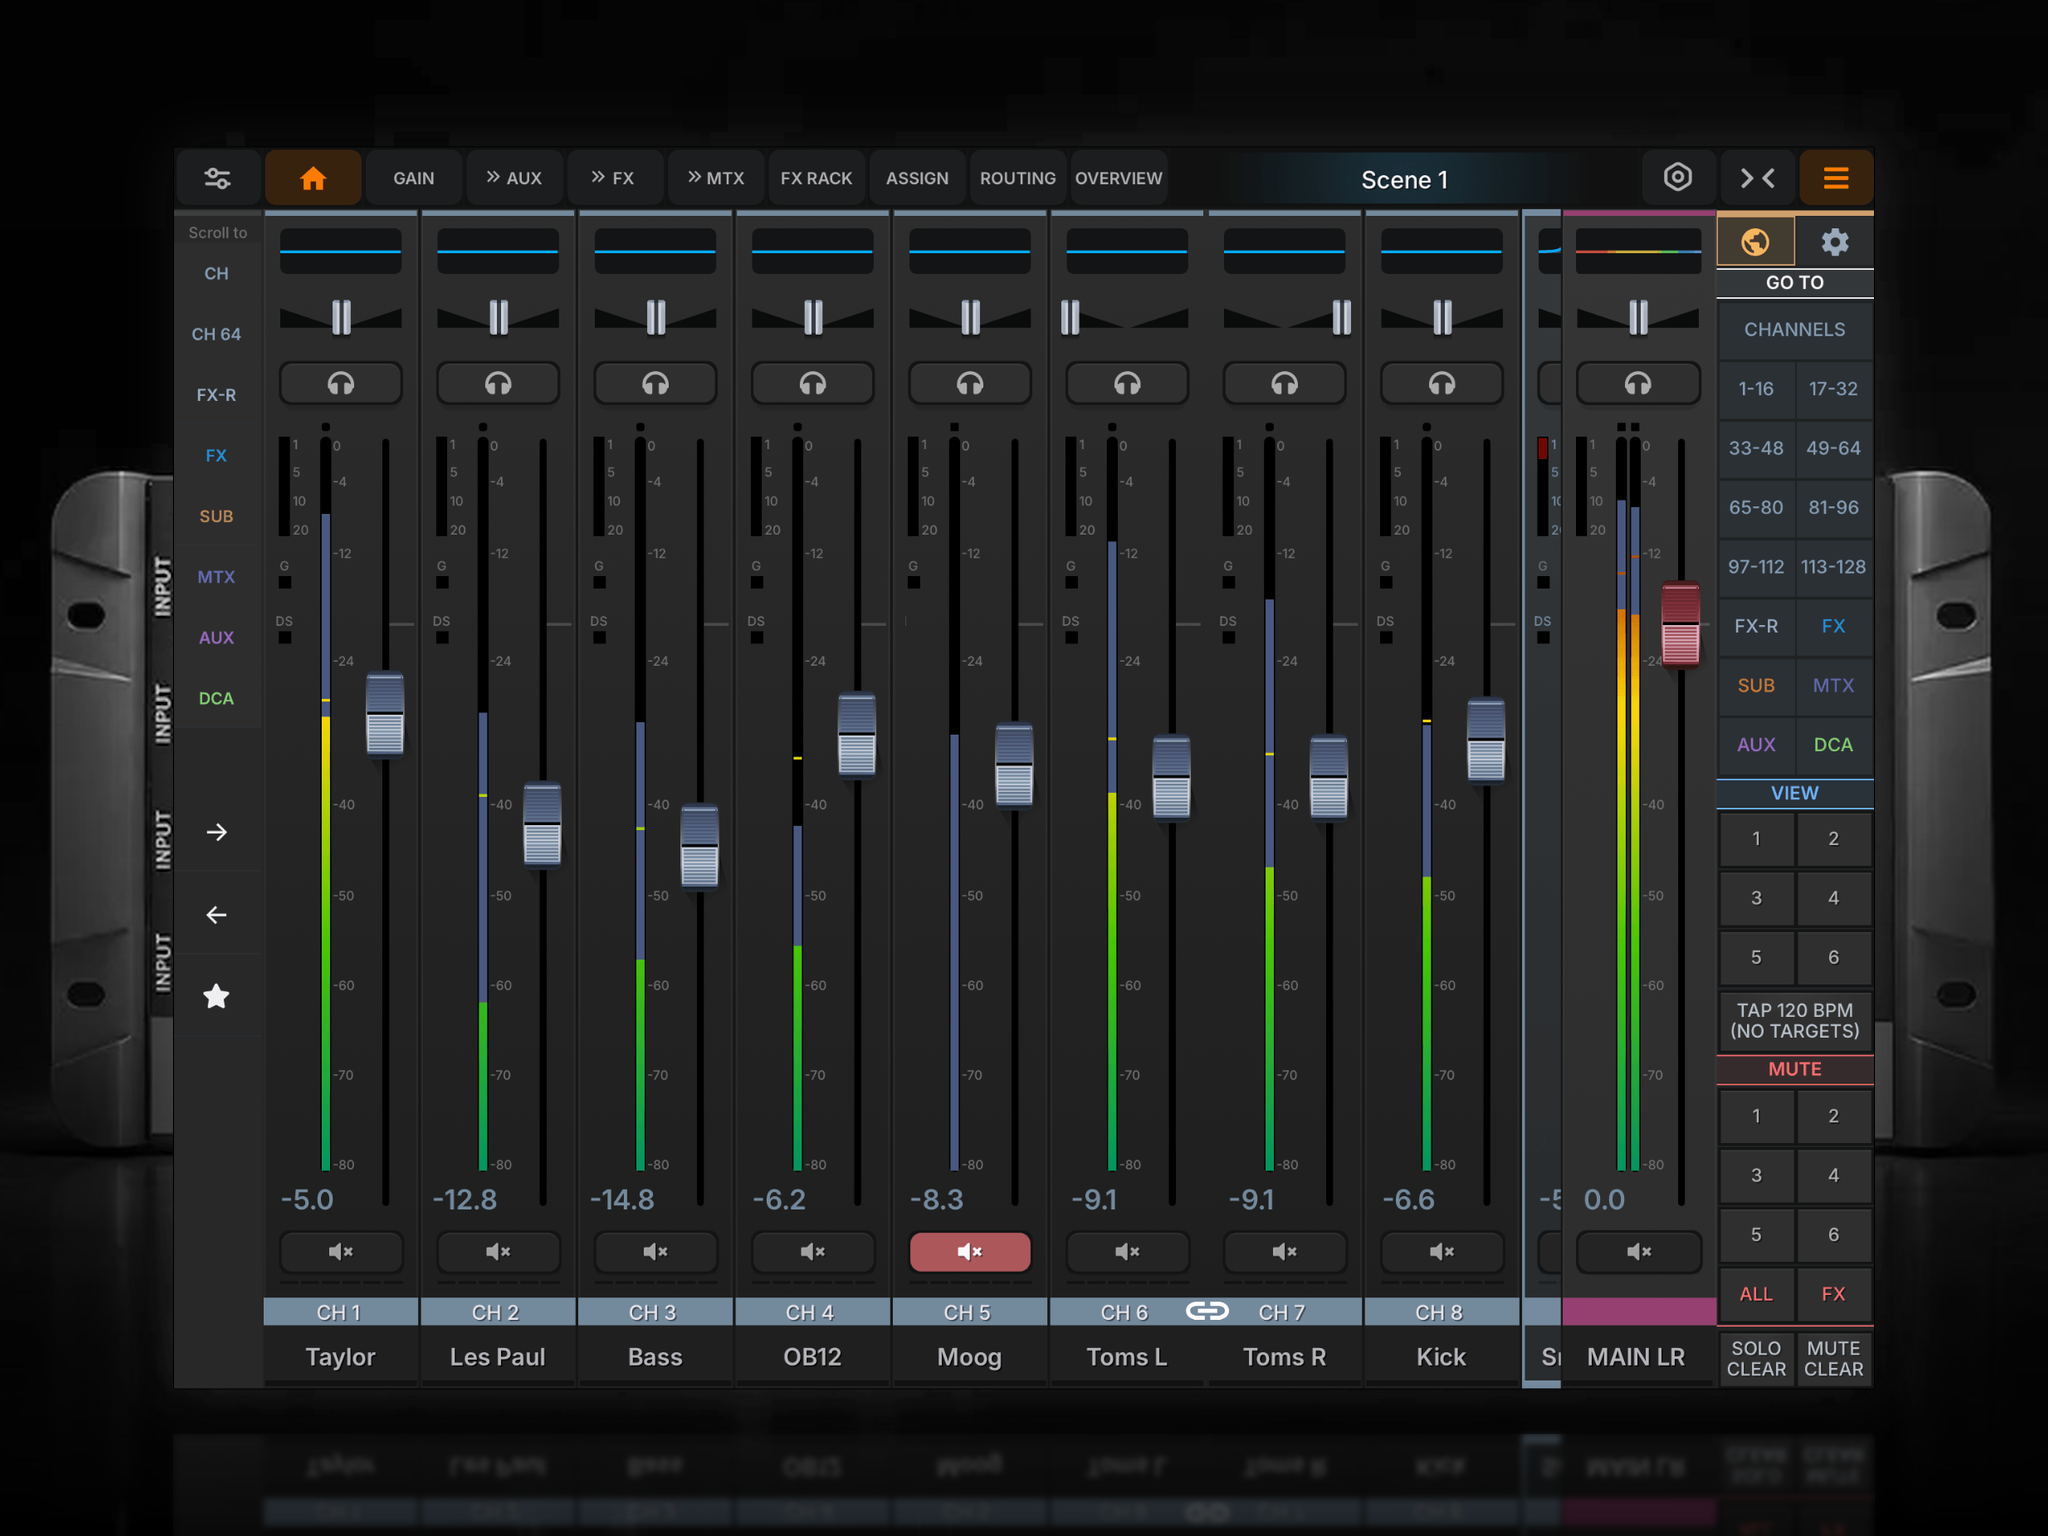The image size is (2048, 1536).
Task: Click the Taylor channel fader handle
Action: coord(385,714)
